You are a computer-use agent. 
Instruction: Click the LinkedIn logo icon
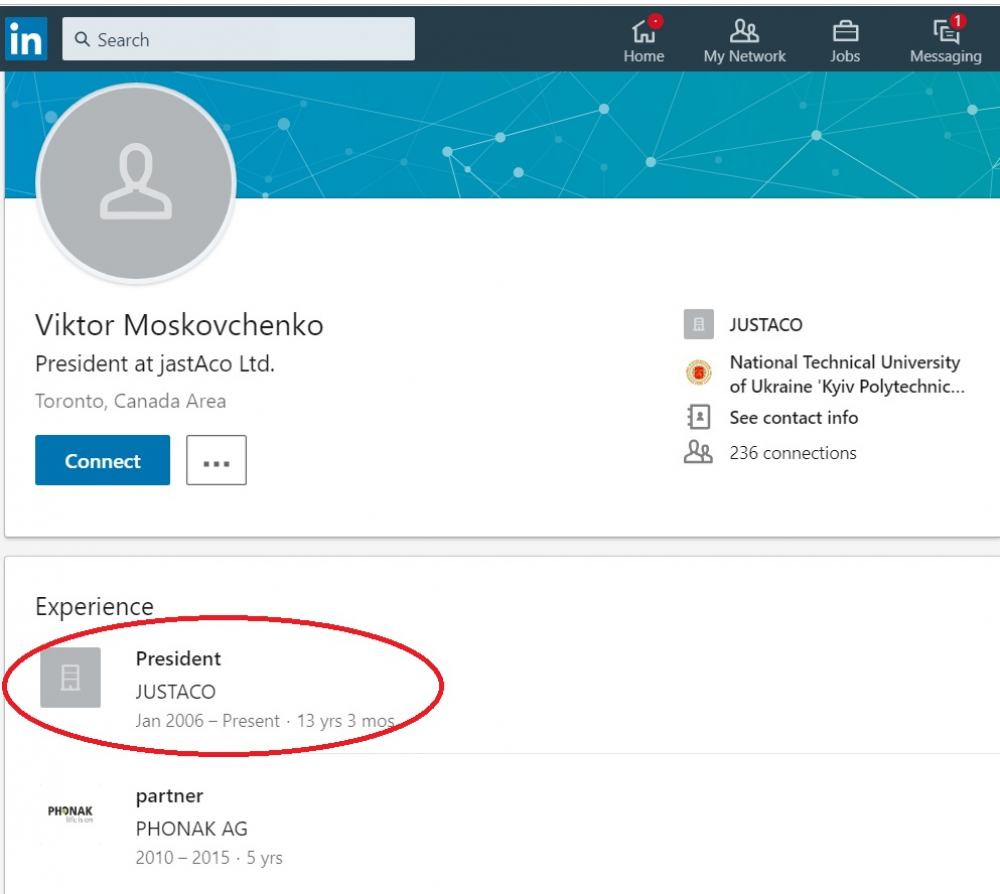[26, 39]
